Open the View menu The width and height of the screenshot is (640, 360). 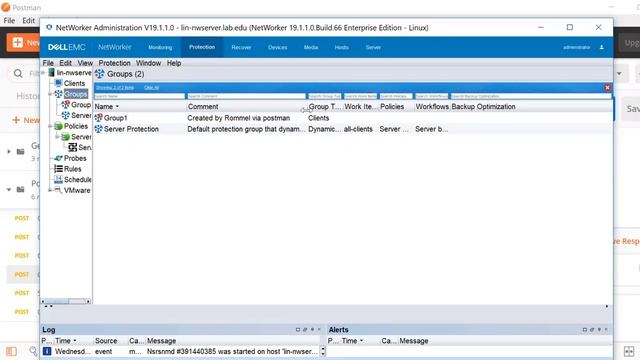pos(85,63)
